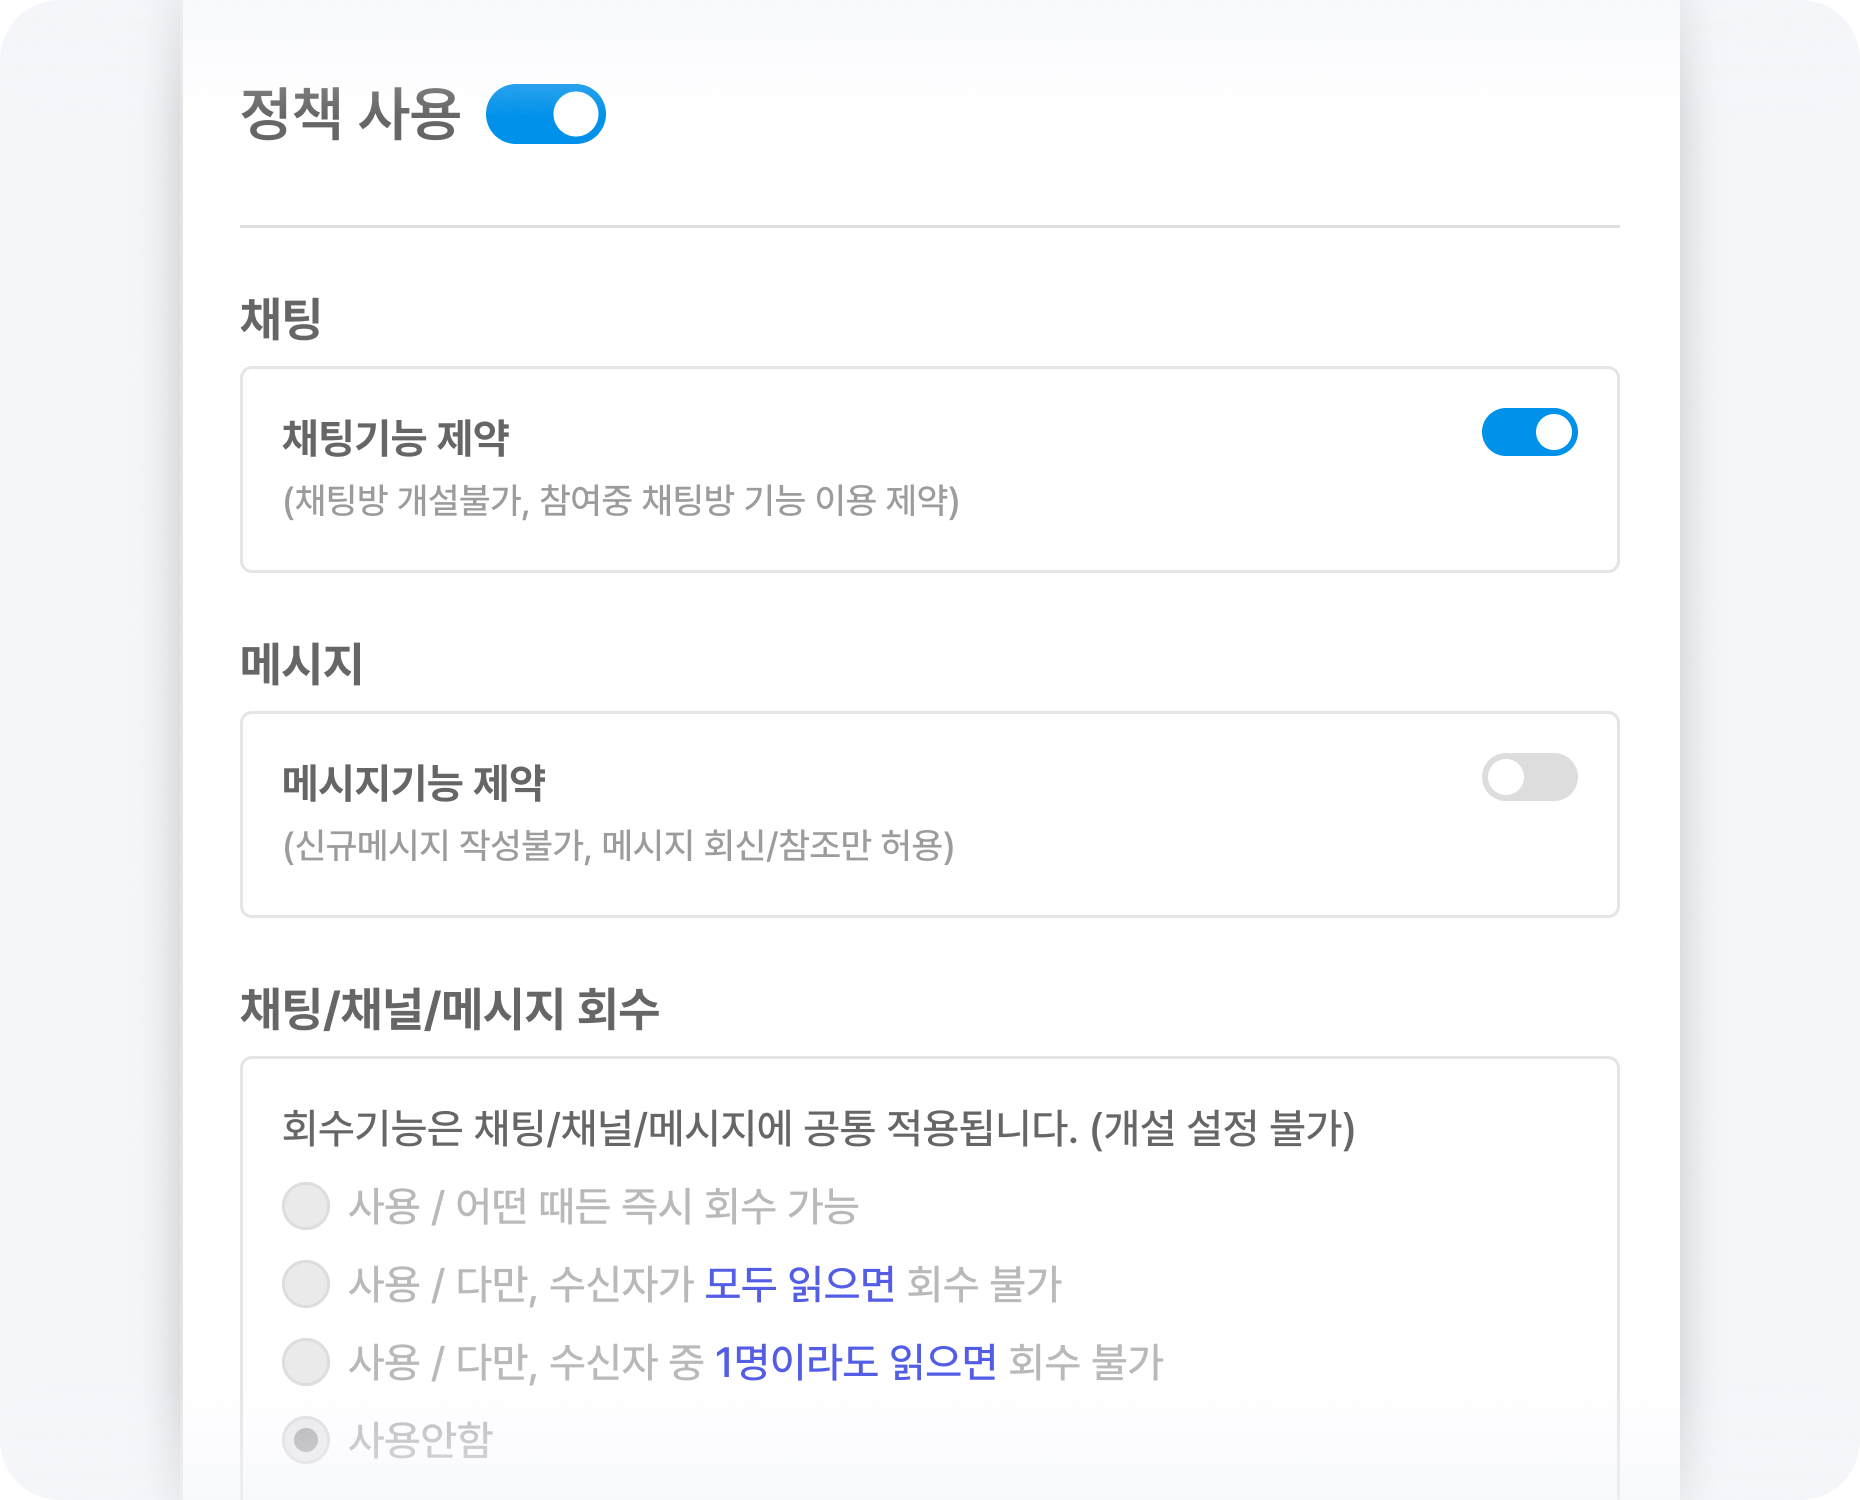
Task: Click the blue 1명이라도 읽으면 text
Action: [855, 1362]
